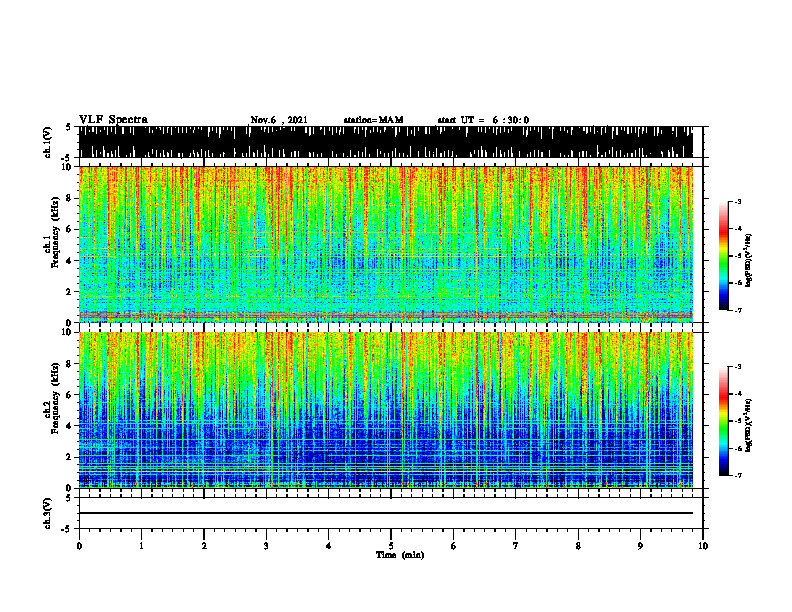The width and height of the screenshot is (792, 612).
Task: Click time axis tick label "10"
Action: coord(703,546)
